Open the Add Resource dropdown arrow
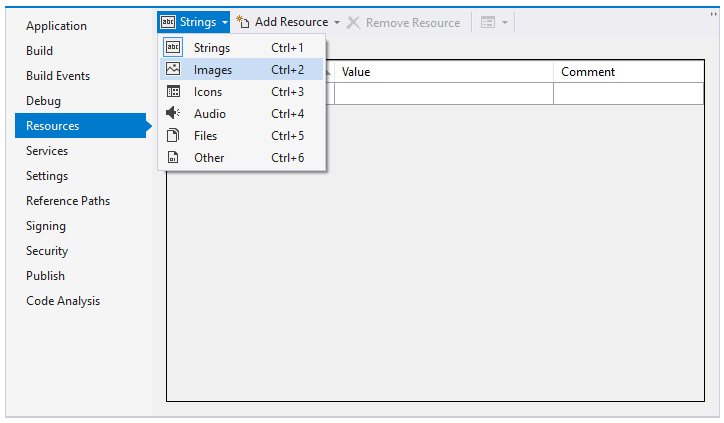The width and height of the screenshot is (724, 423). coord(337,22)
